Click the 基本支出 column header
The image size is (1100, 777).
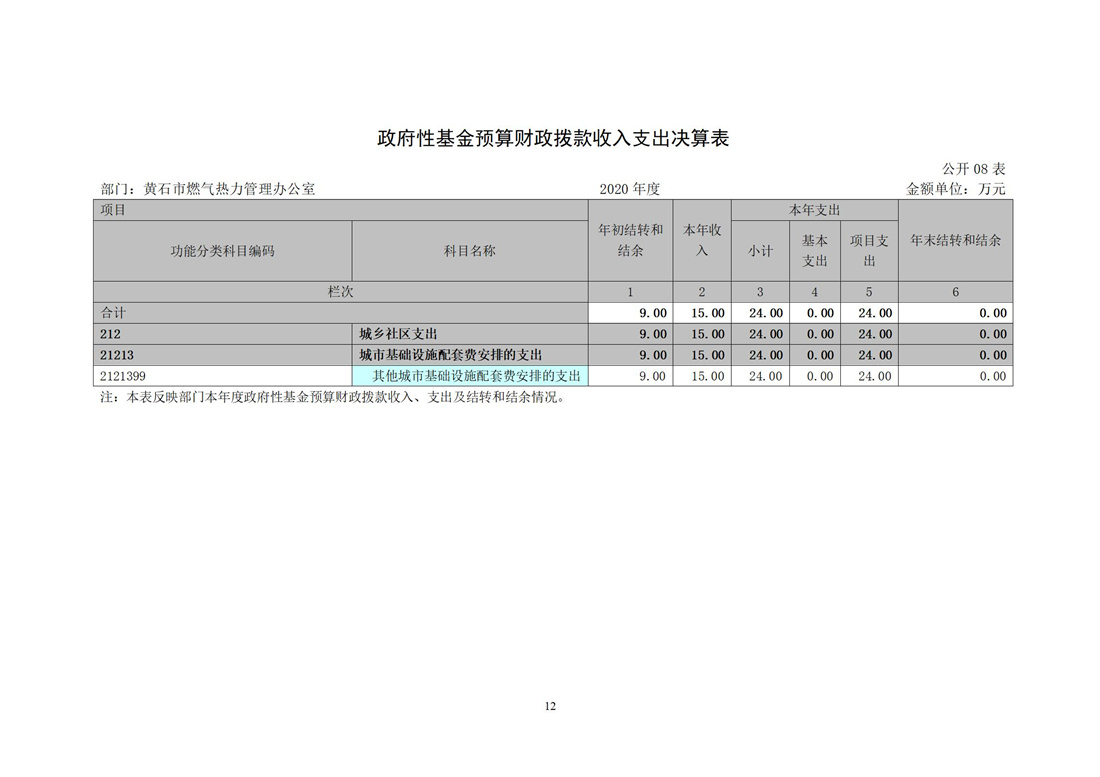point(814,251)
